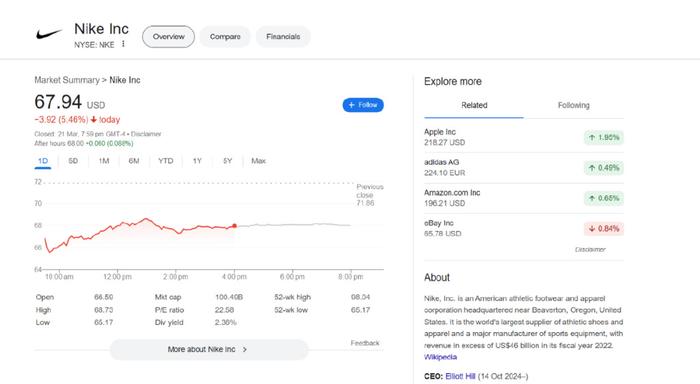Select the 6M chart range
The width and height of the screenshot is (700, 384).
tap(134, 161)
